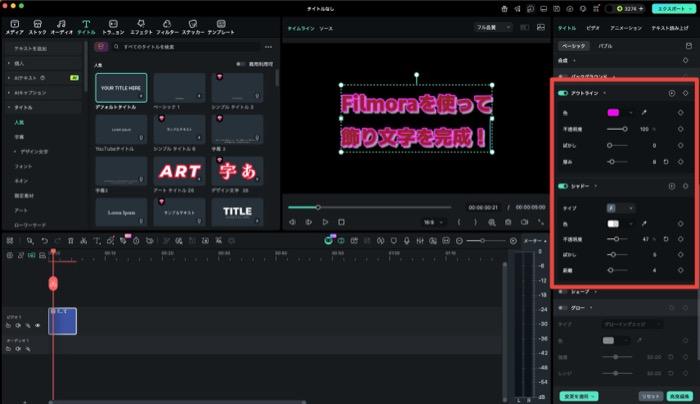Open the shadow タイプ type dropdown

pyautogui.click(x=621, y=208)
